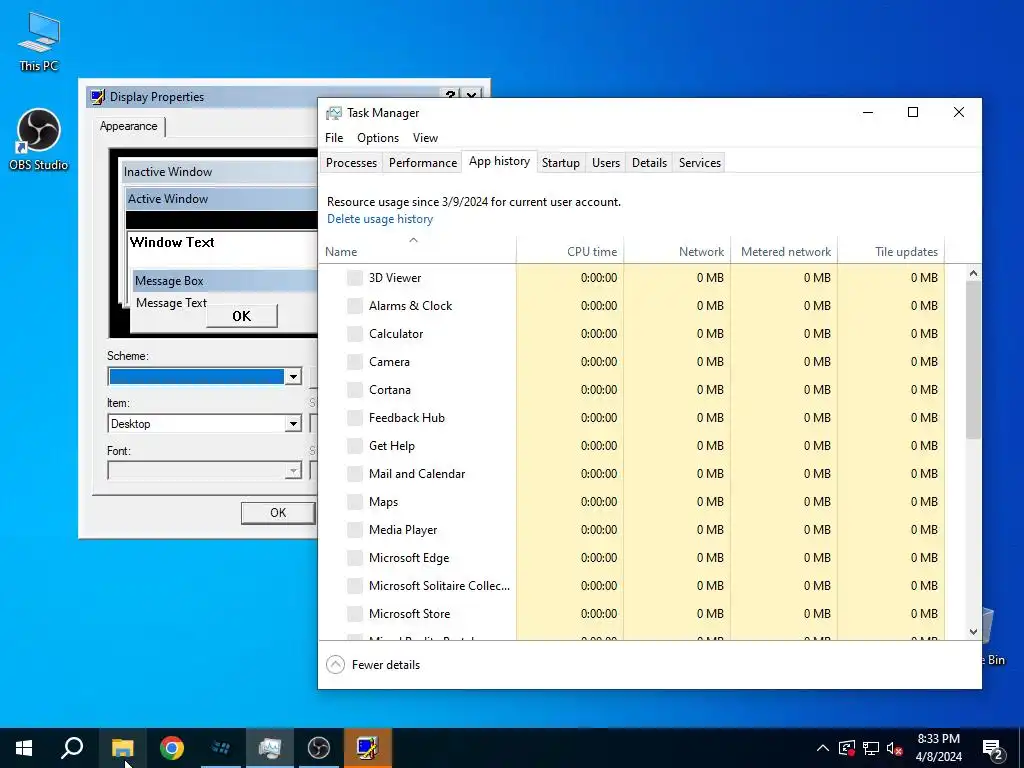Image resolution: width=1024 pixels, height=768 pixels.
Task: Collapse Task Manager with Fewer details
Action: [373, 665]
